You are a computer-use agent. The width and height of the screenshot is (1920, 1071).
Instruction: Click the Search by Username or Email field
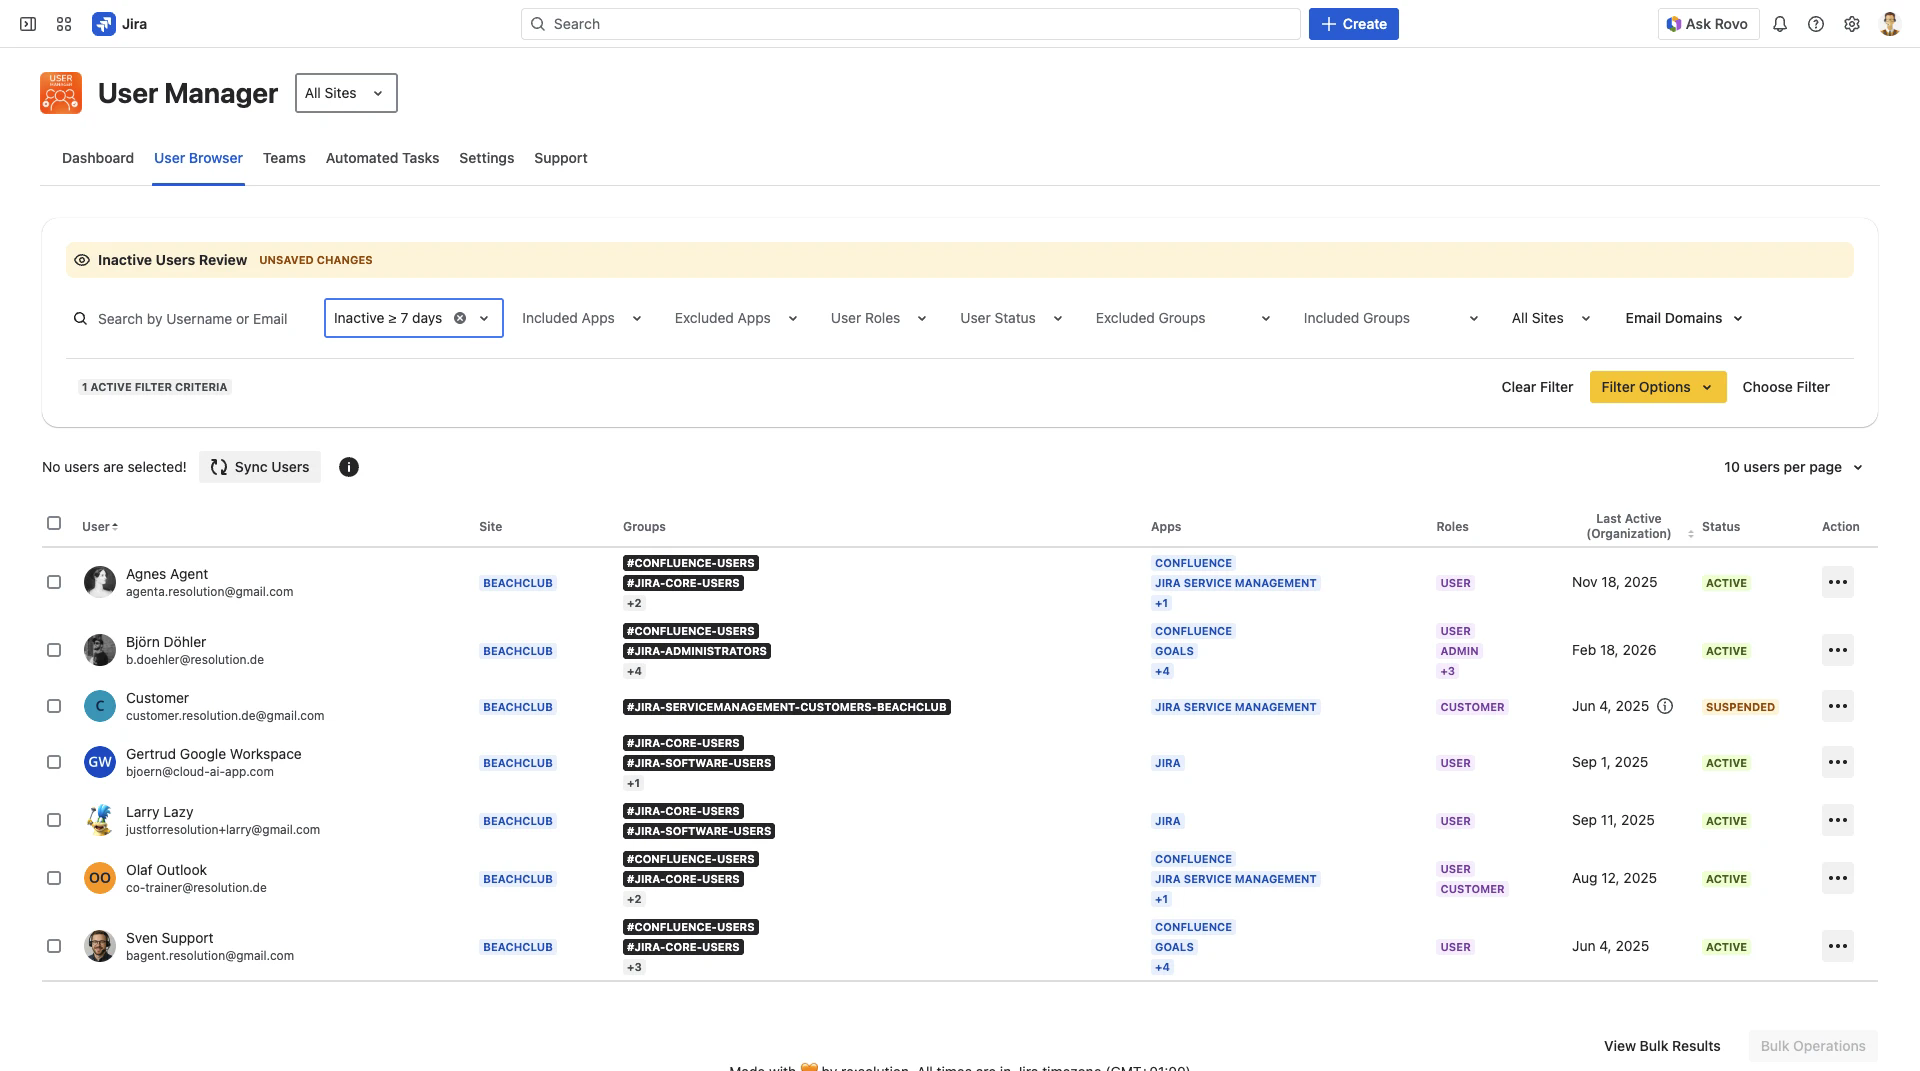[193, 319]
